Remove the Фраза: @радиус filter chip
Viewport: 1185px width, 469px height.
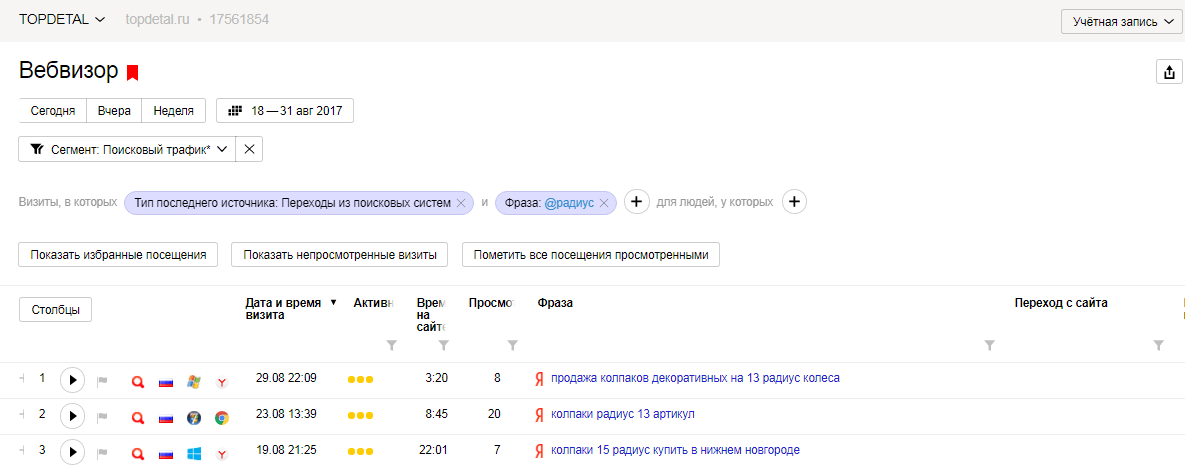(x=604, y=203)
